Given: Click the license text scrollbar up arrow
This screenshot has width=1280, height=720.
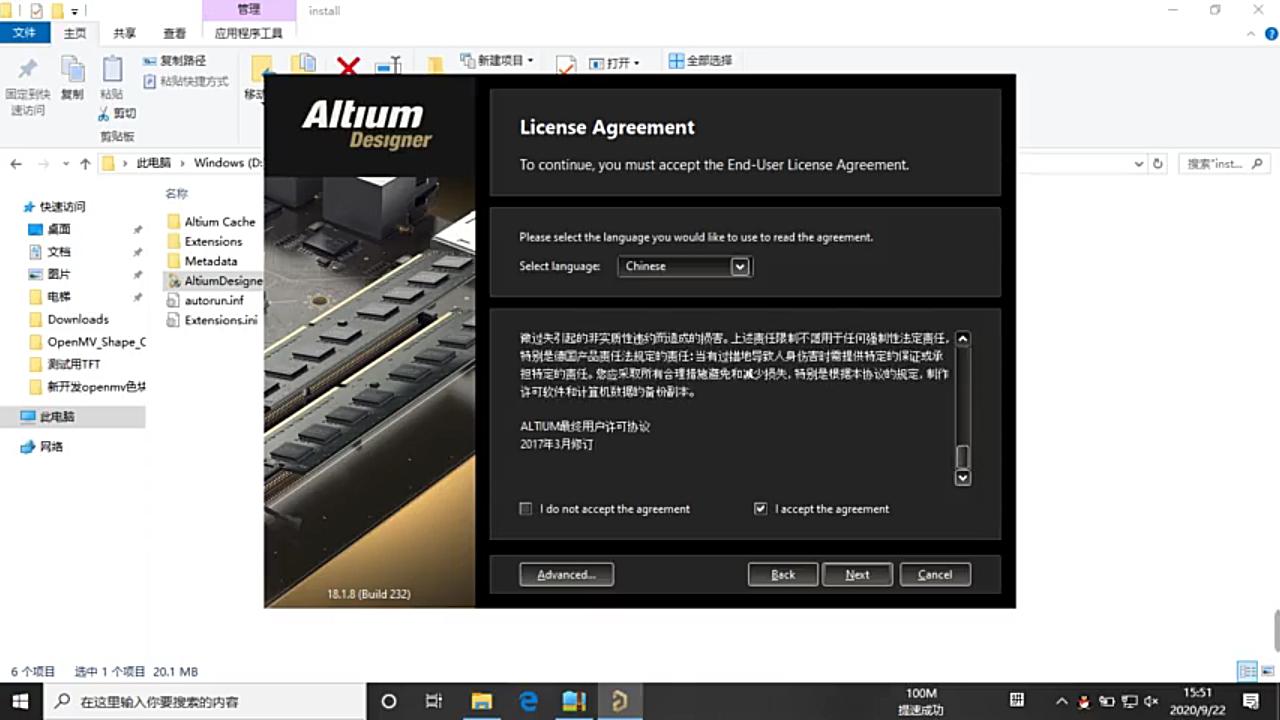Looking at the screenshot, I should [963, 339].
